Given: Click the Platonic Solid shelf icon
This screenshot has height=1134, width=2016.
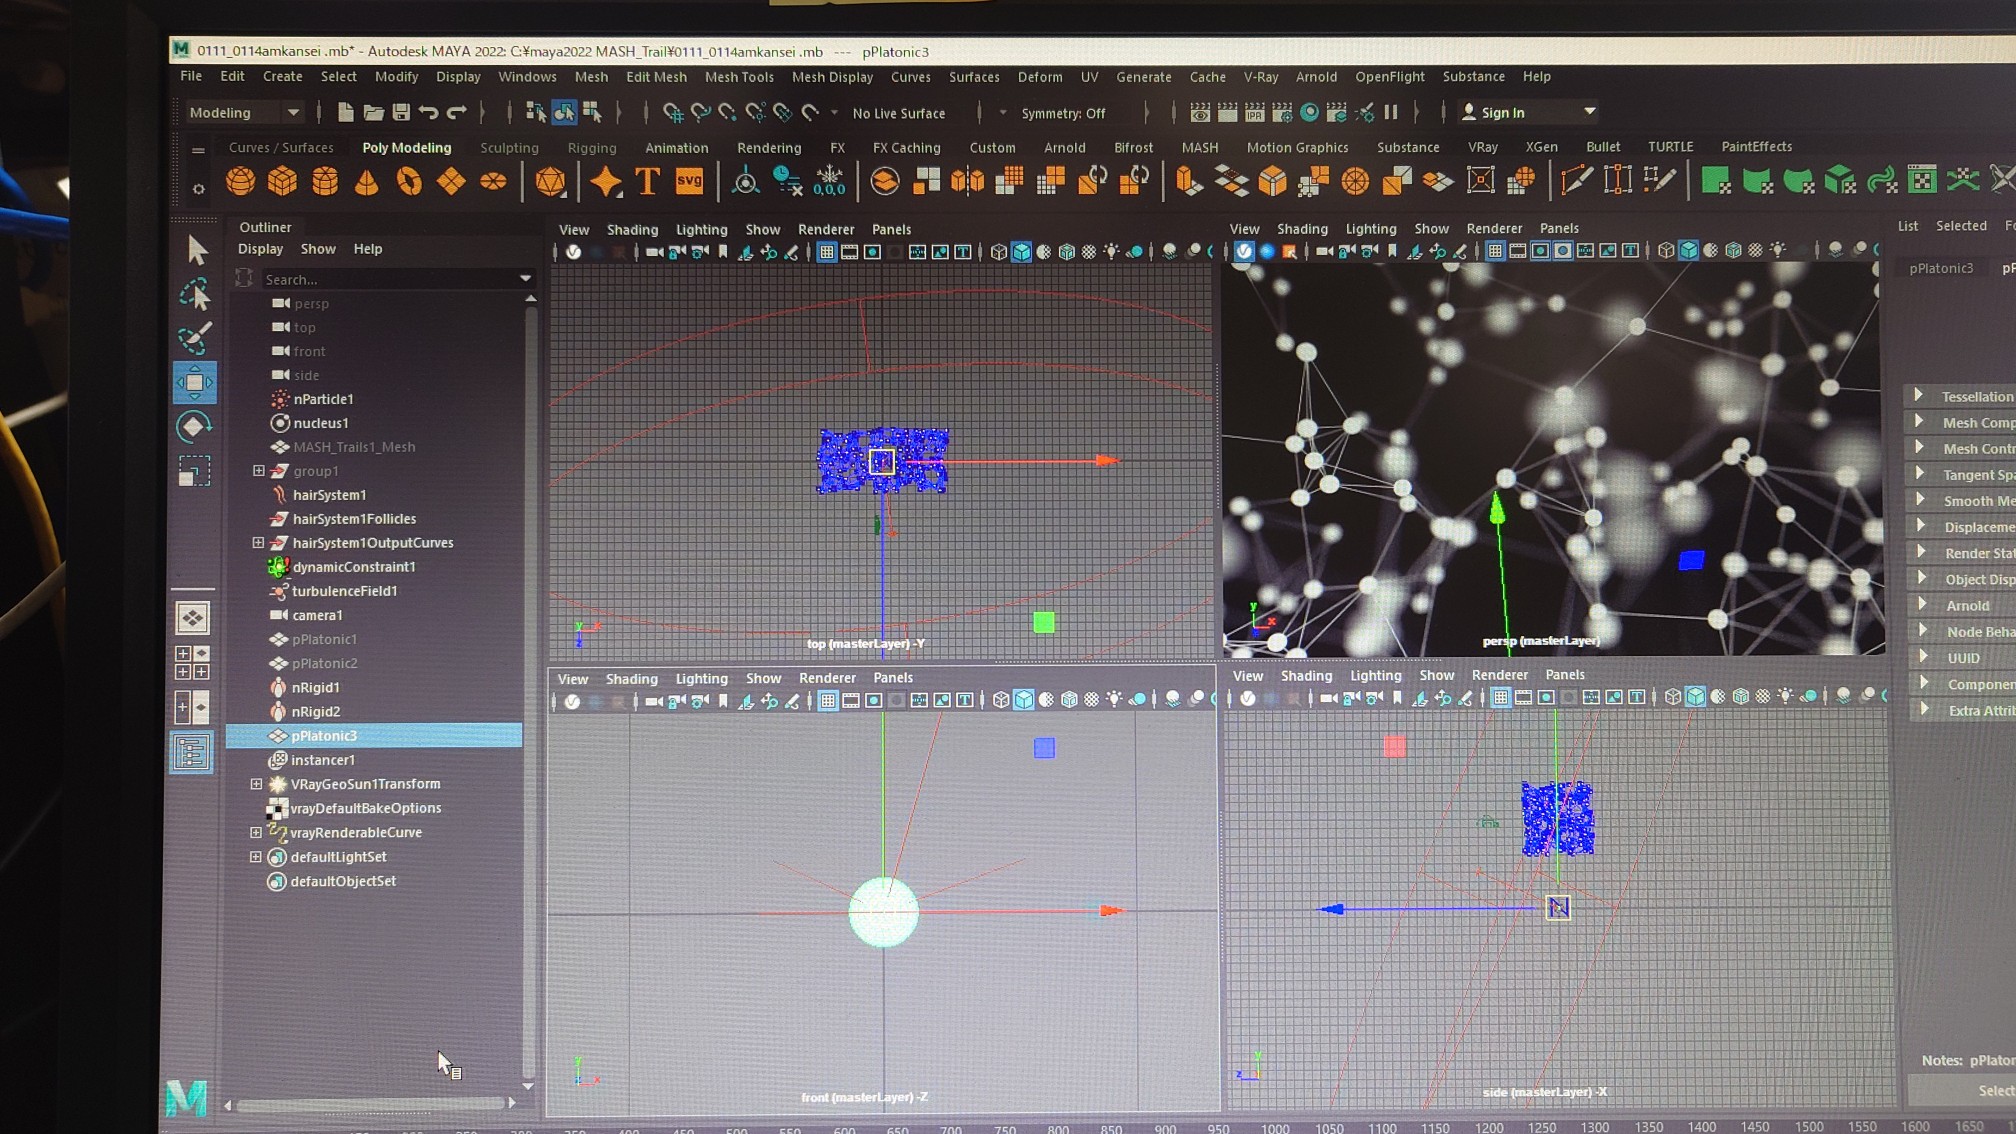Looking at the screenshot, I should (550, 181).
